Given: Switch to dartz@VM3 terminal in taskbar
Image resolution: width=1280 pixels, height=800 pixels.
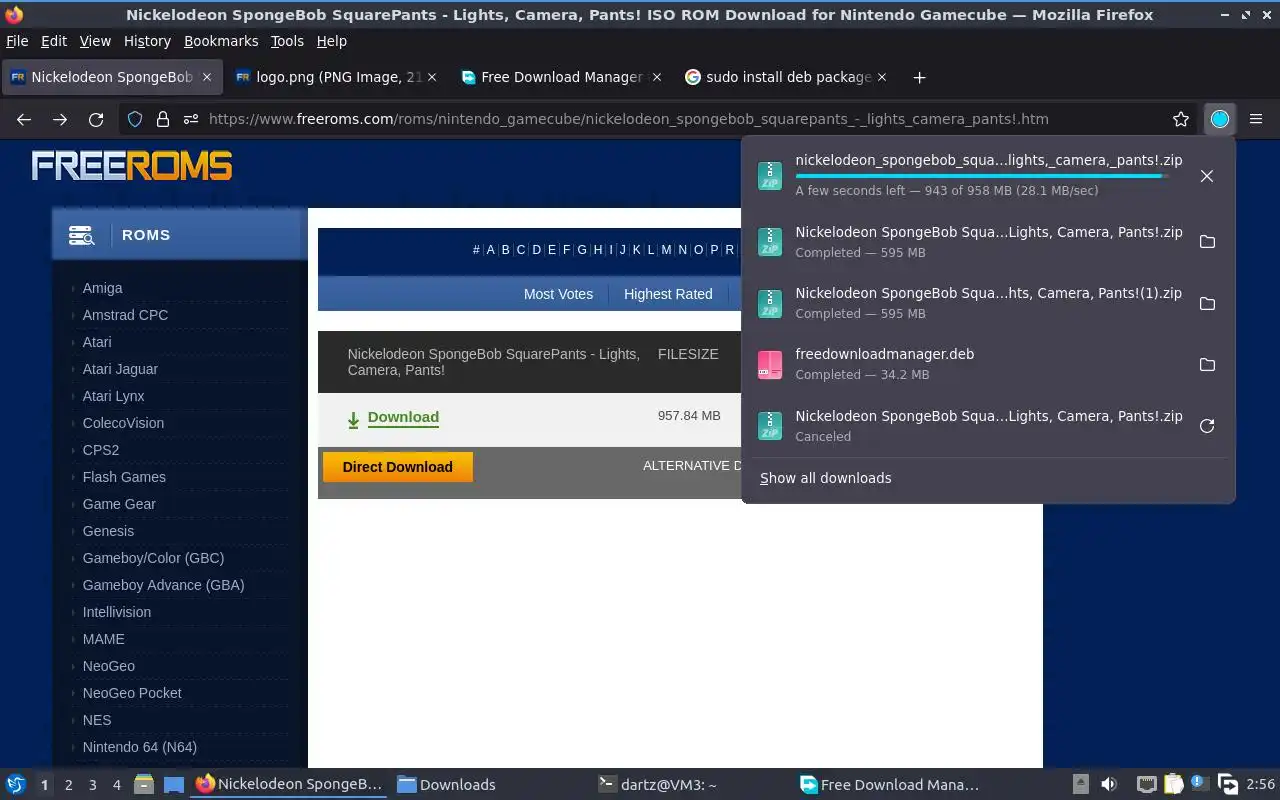Looking at the screenshot, I should click(x=658, y=785).
